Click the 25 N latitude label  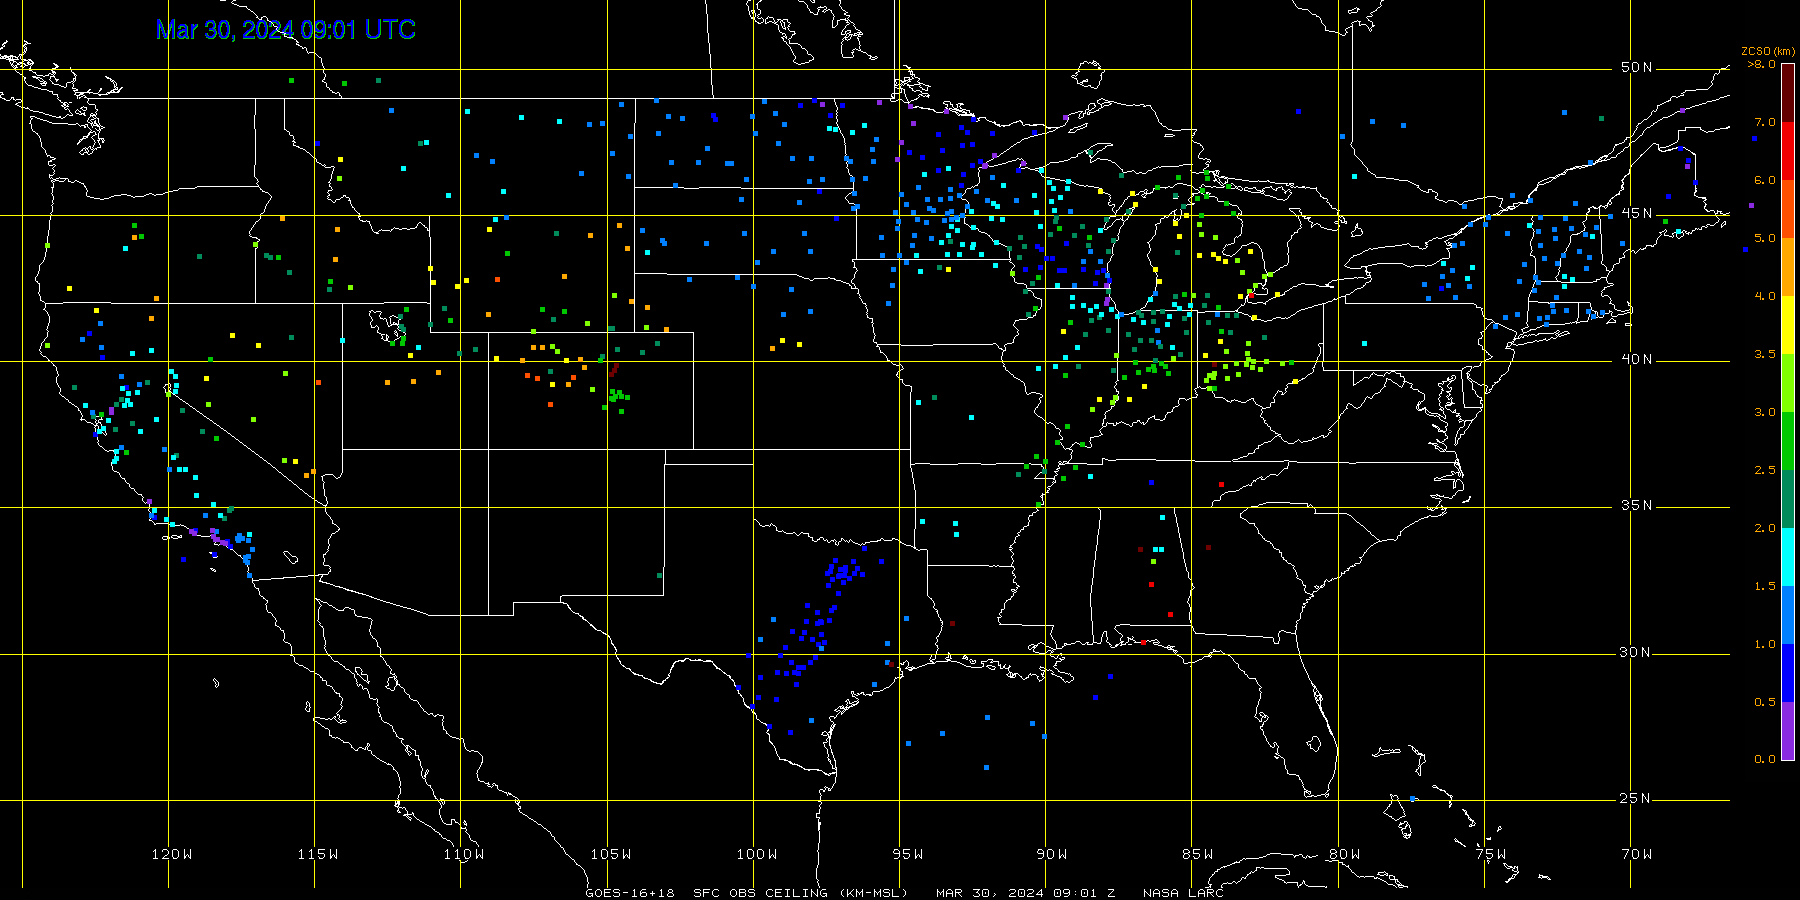pos(1636,798)
